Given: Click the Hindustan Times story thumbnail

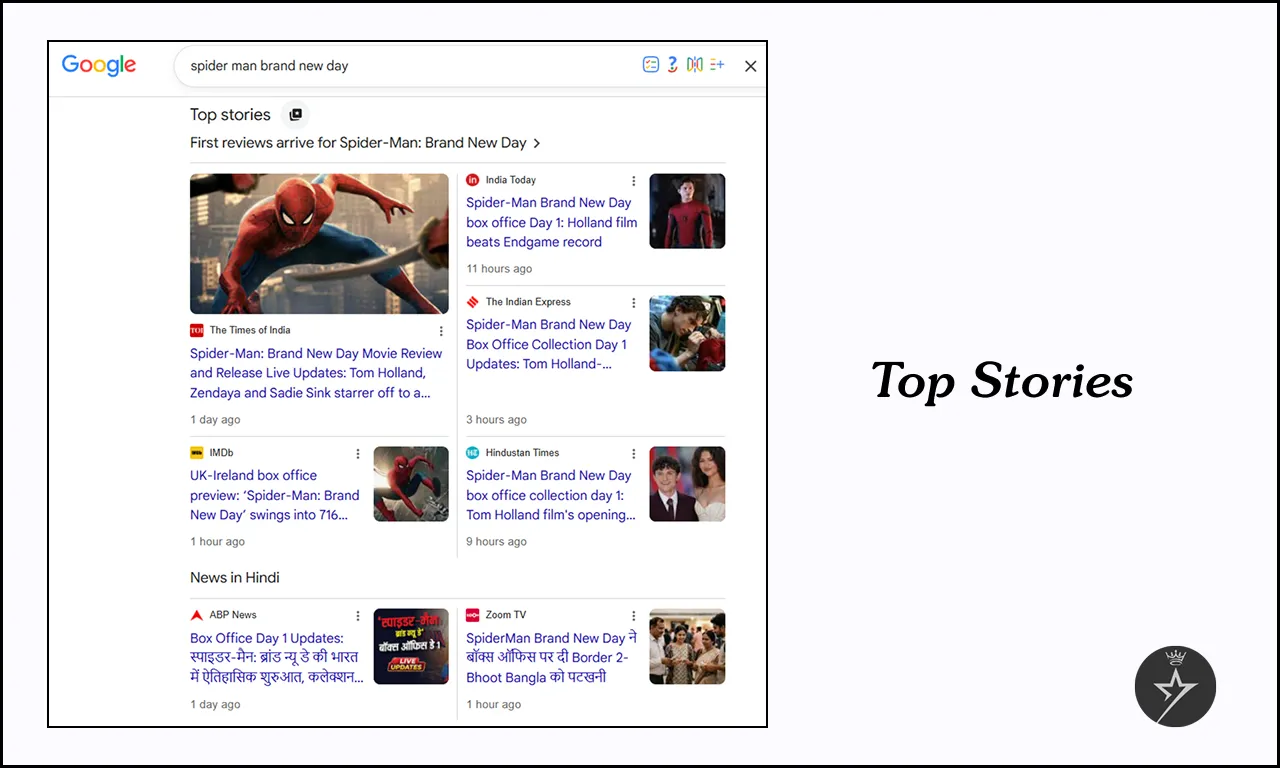Looking at the screenshot, I should point(687,484).
